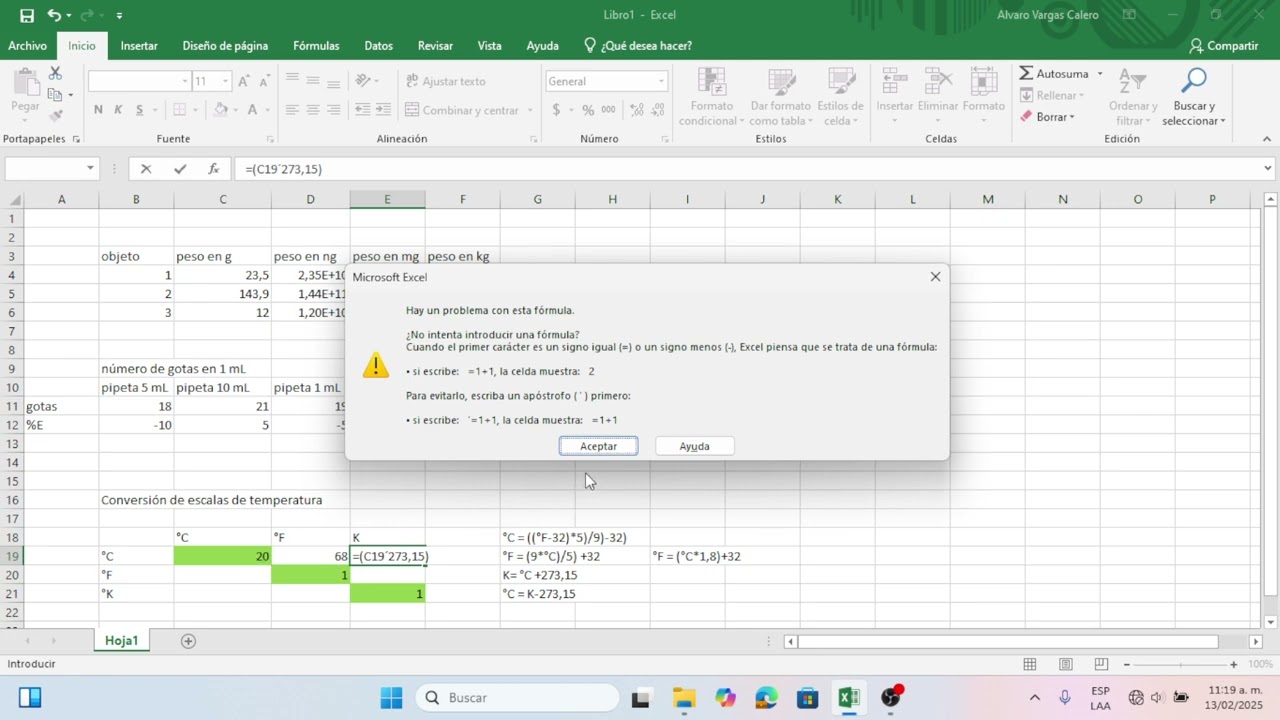Click the zoom slider in the status bar
Image resolution: width=1280 pixels, height=720 pixels.
(1179, 664)
